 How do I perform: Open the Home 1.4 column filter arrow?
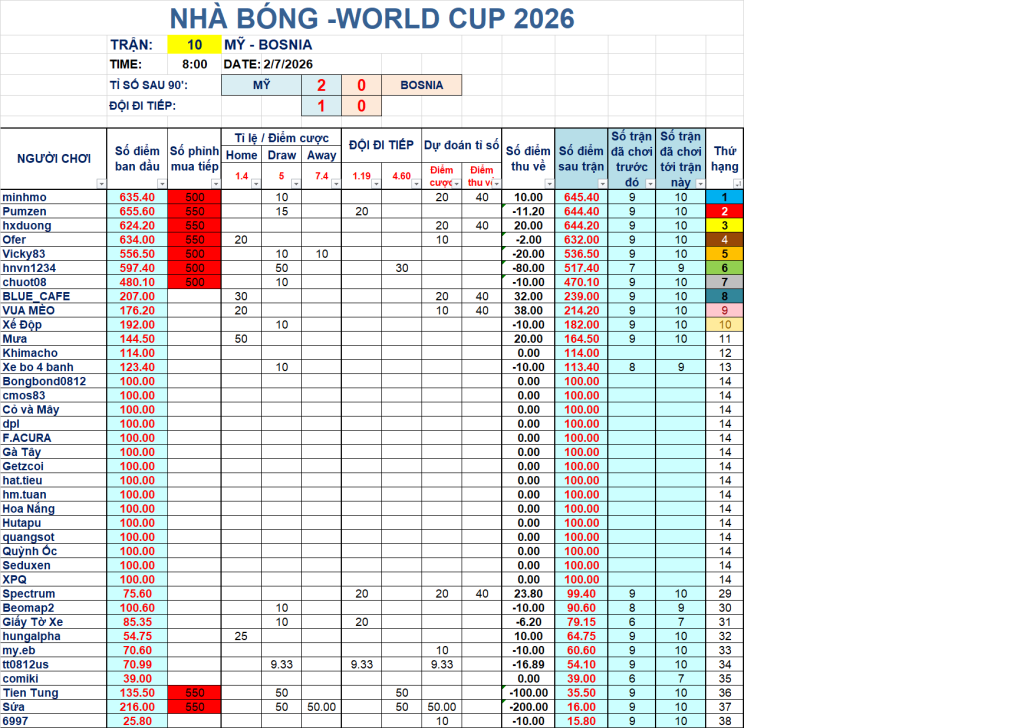(x=255, y=184)
